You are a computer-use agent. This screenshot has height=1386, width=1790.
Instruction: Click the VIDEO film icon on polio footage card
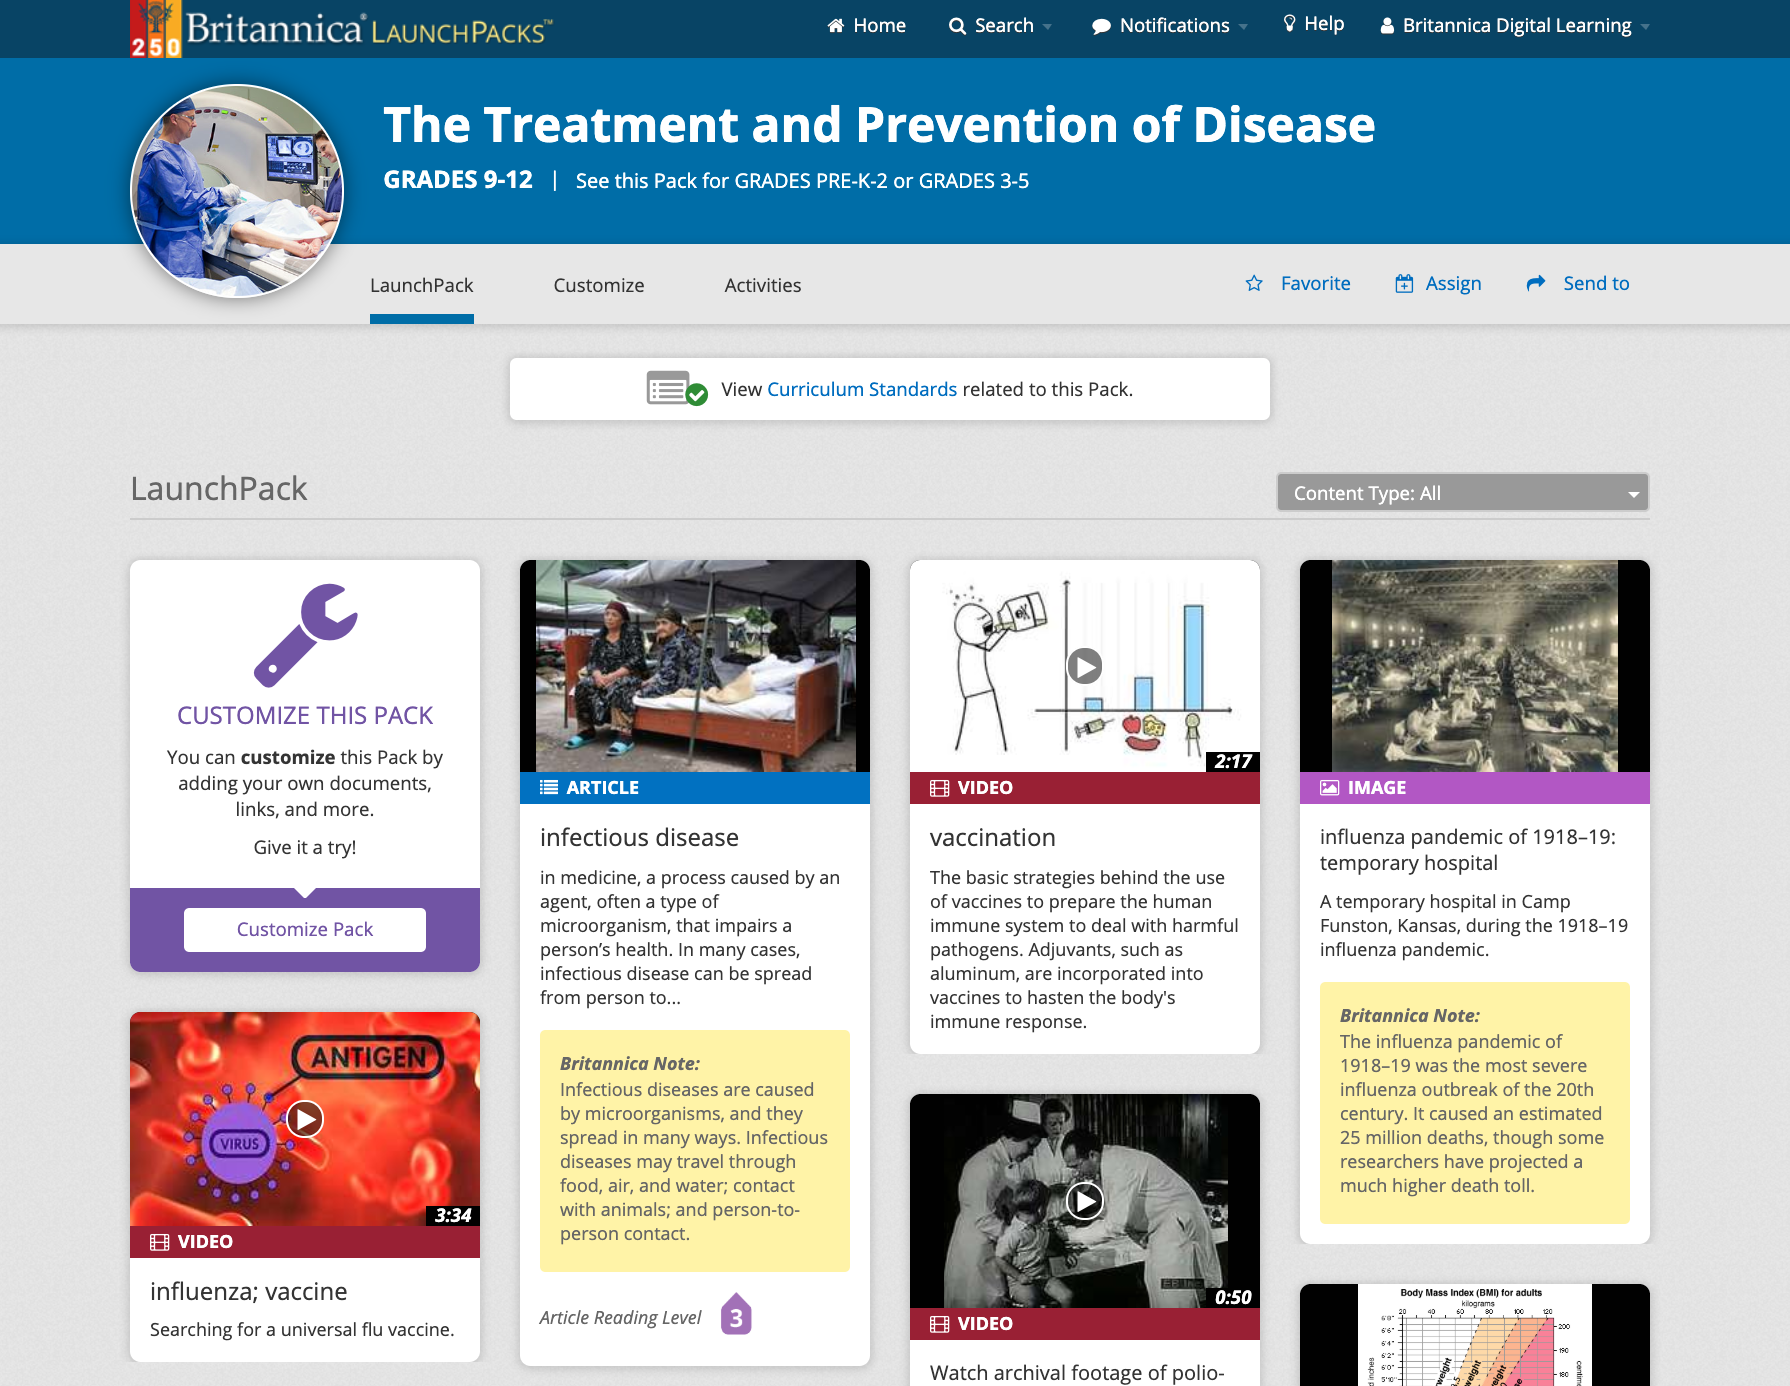[x=940, y=1324]
